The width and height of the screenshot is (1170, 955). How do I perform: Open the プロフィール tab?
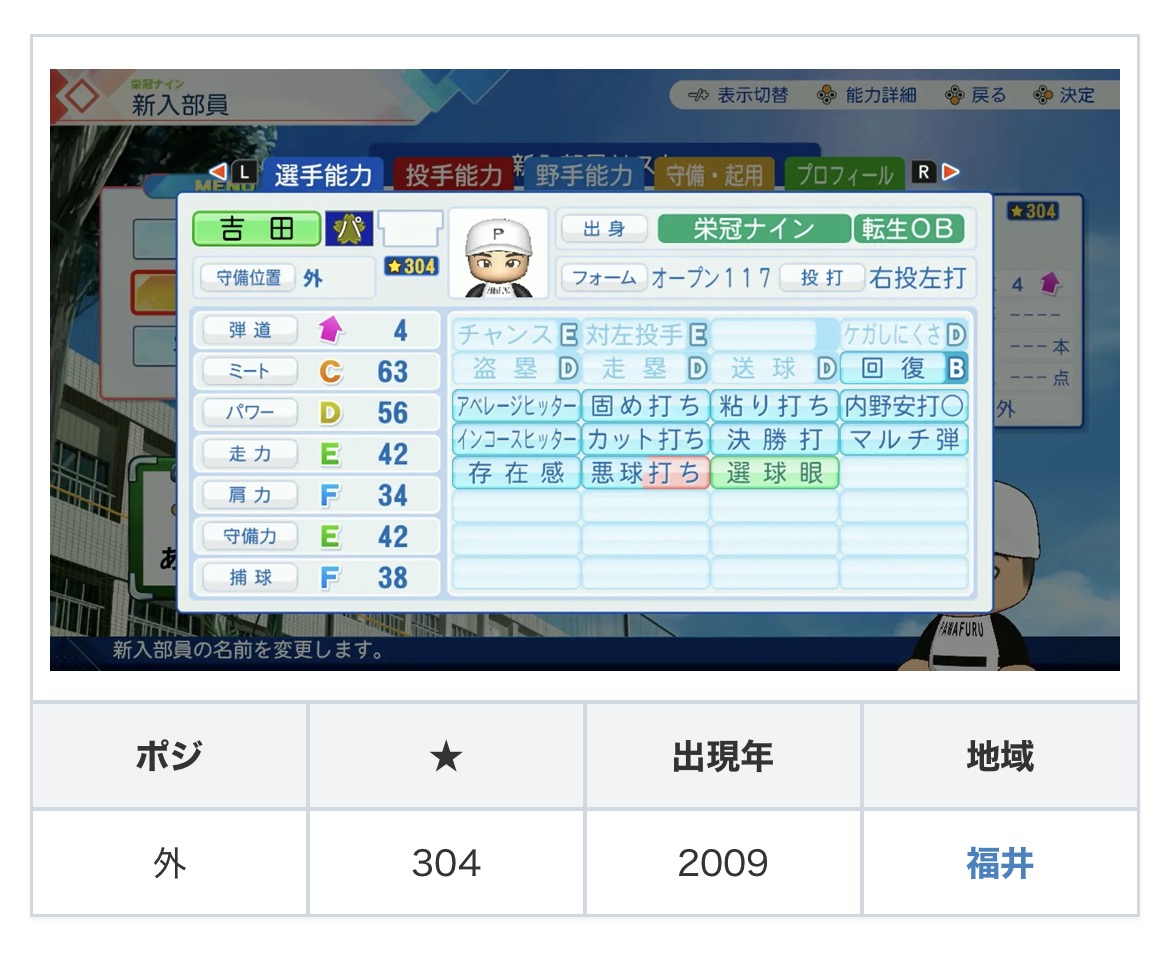(x=845, y=175)
